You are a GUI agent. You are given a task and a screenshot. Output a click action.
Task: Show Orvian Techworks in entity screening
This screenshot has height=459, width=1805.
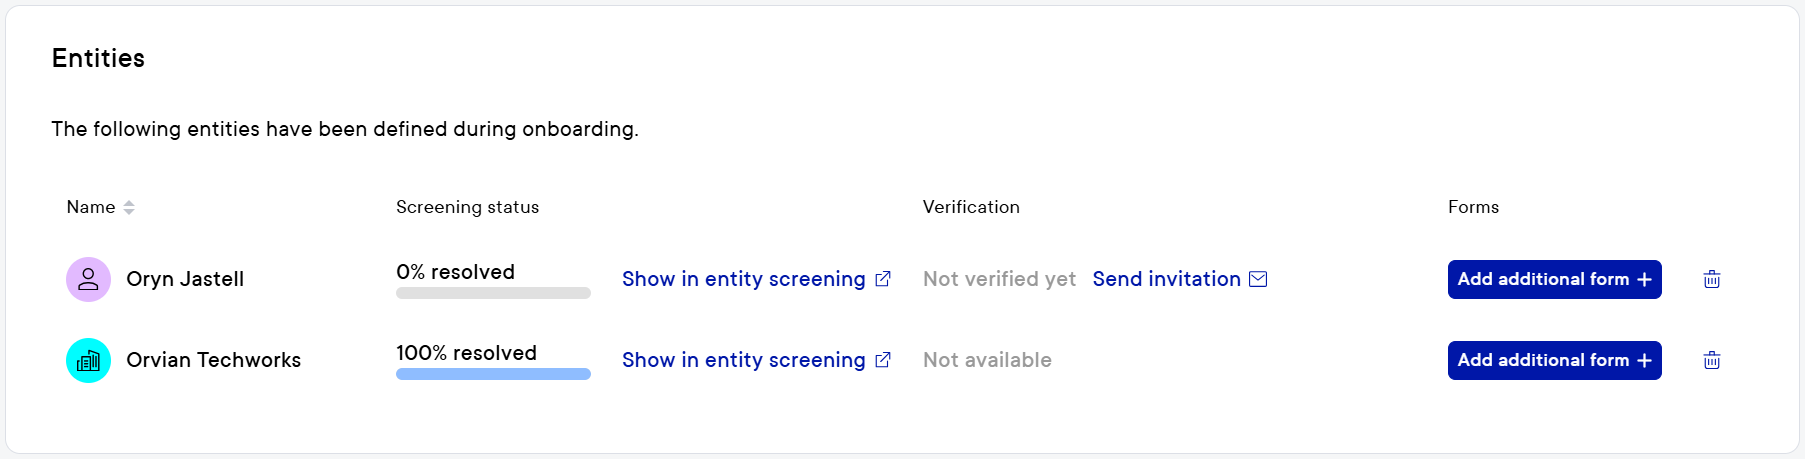click(743, 360)
